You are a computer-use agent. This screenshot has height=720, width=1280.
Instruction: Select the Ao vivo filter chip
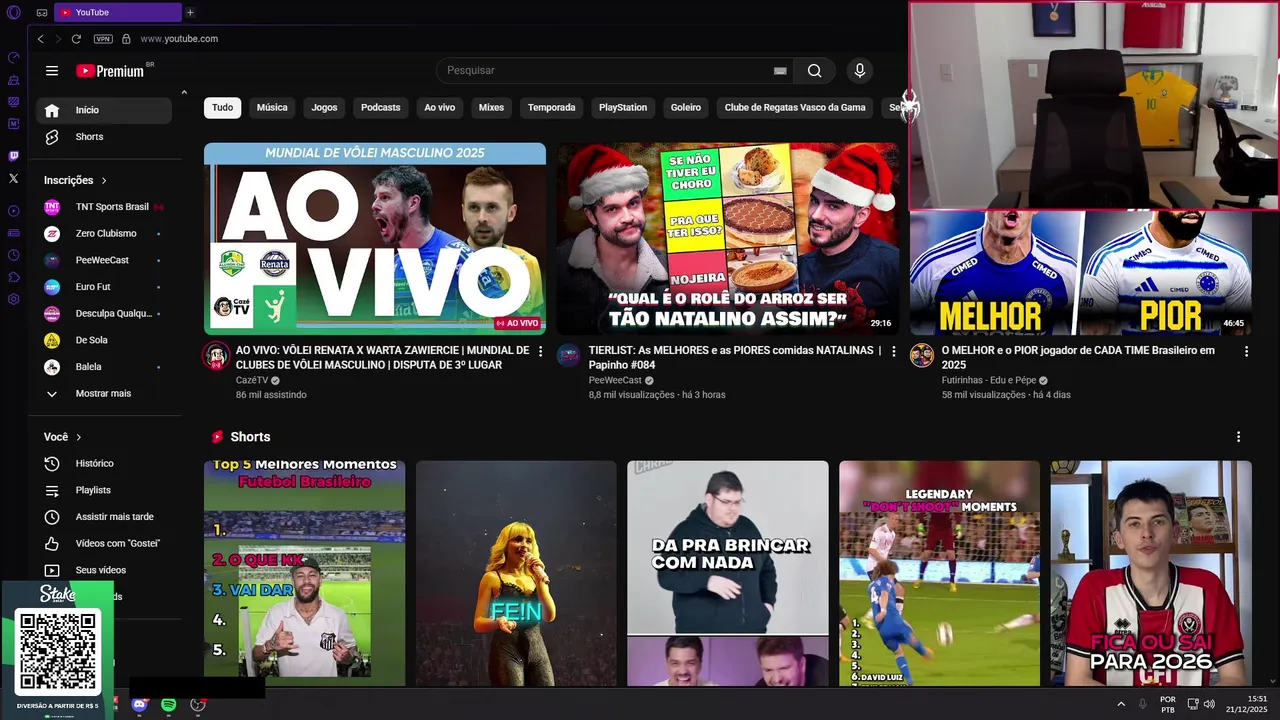click(x=440, y=108)
